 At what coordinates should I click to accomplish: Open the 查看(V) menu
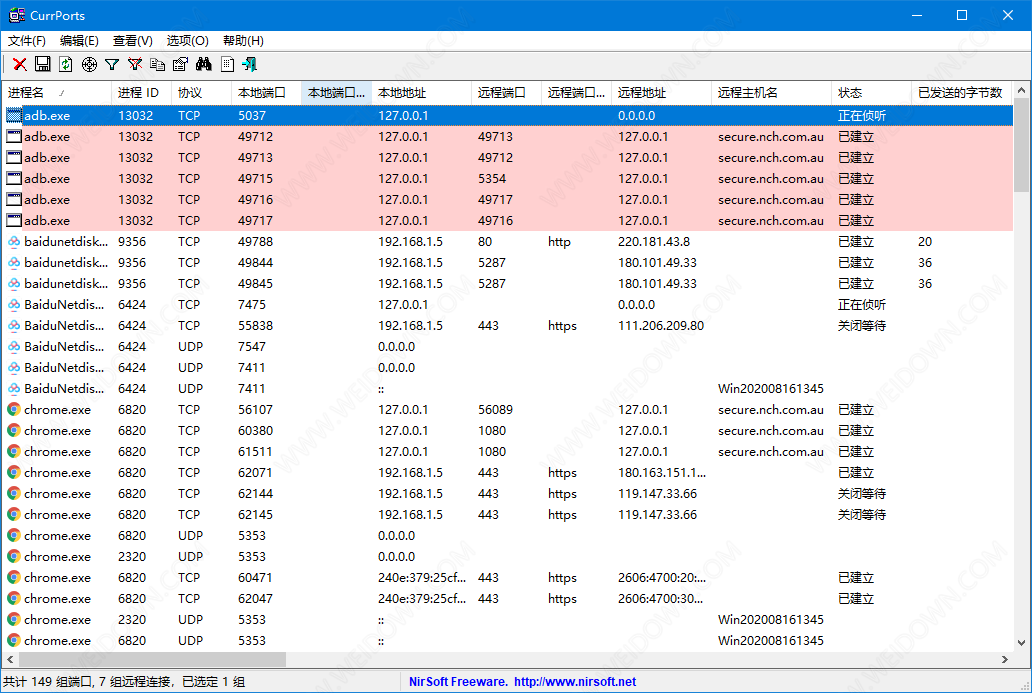(133, 41)
